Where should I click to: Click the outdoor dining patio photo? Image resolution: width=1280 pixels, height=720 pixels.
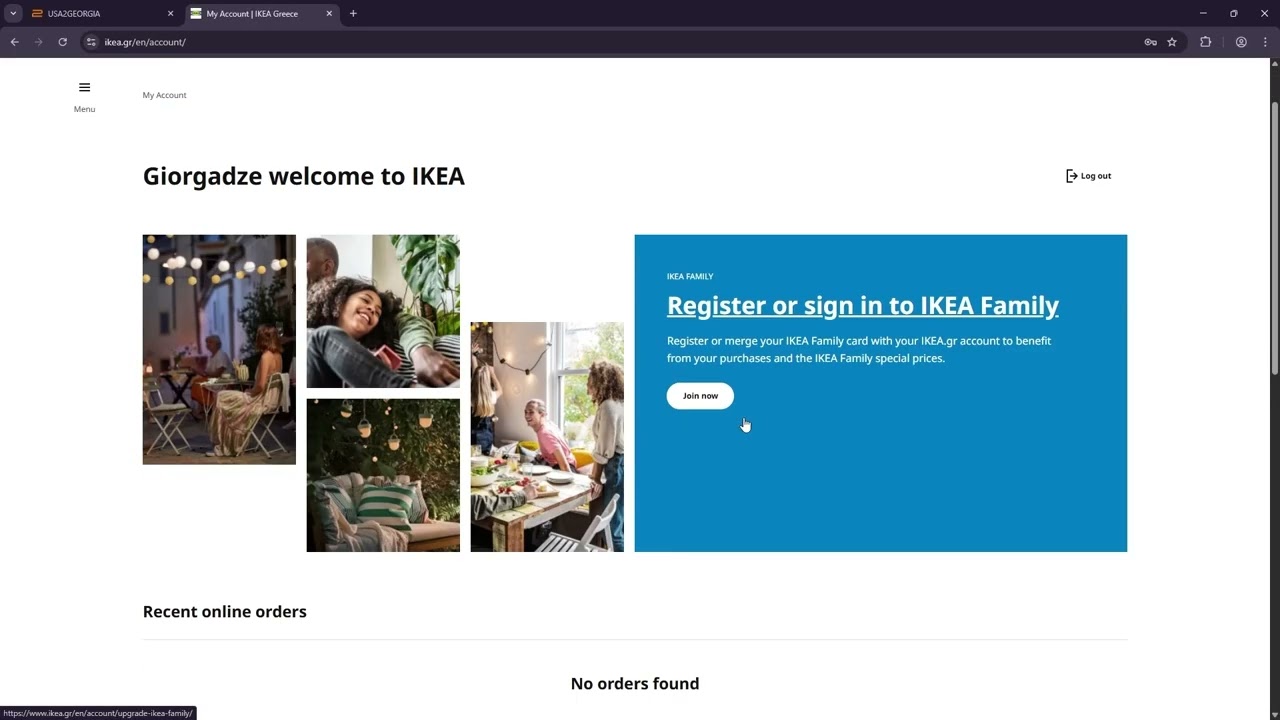[219, 349]
